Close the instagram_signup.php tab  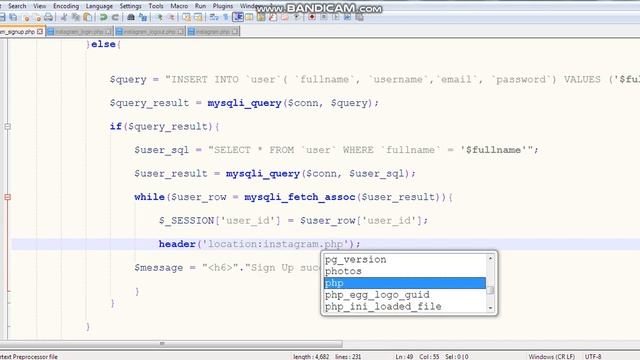click(x=40, y=31)
